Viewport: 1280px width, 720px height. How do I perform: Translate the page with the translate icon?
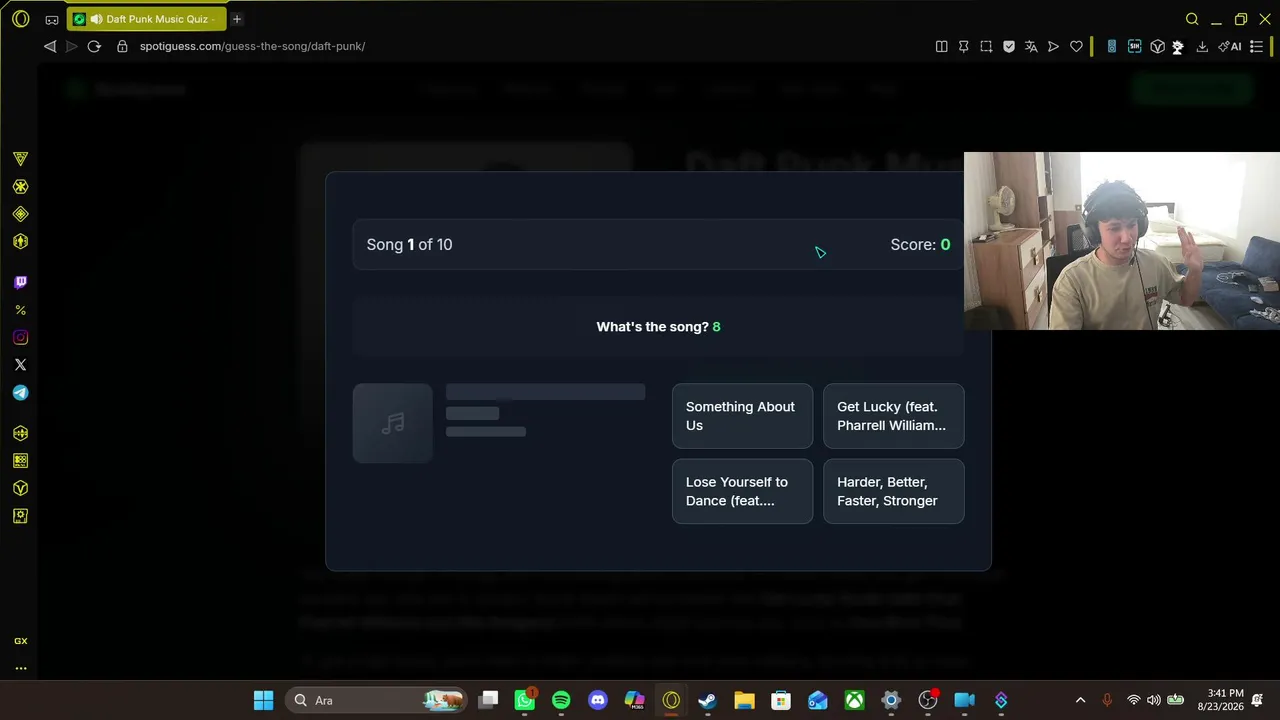1031,46
